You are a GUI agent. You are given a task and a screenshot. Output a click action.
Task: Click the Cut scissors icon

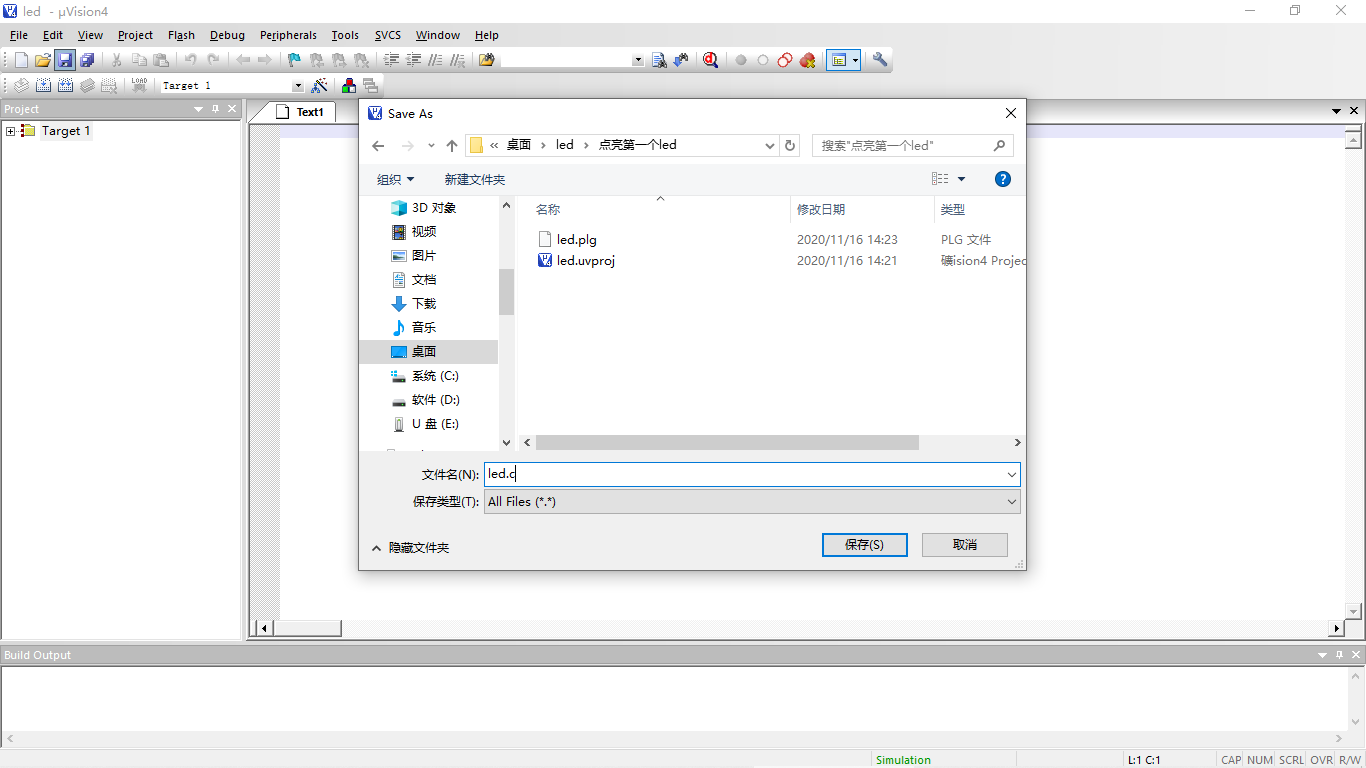tap(117, 60)
